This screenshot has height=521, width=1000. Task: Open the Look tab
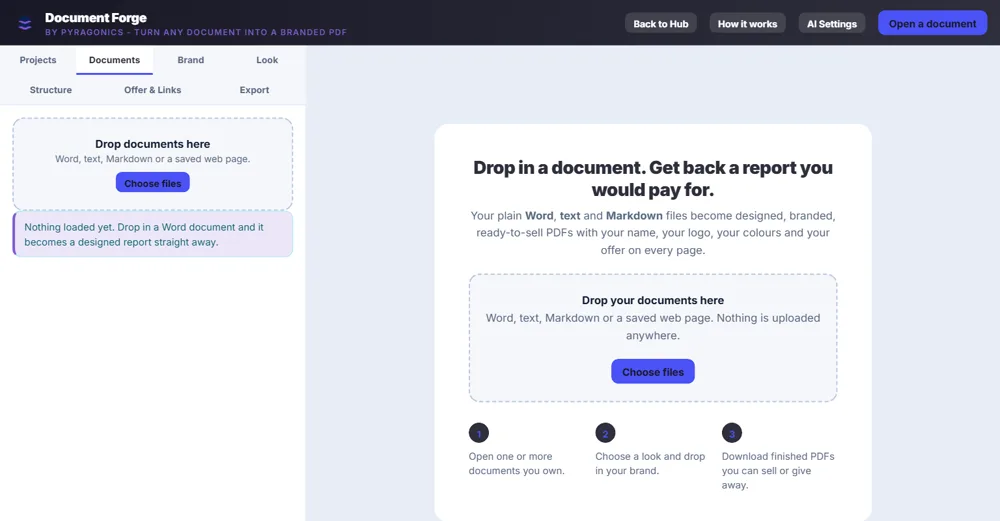(x=267, y=60)
